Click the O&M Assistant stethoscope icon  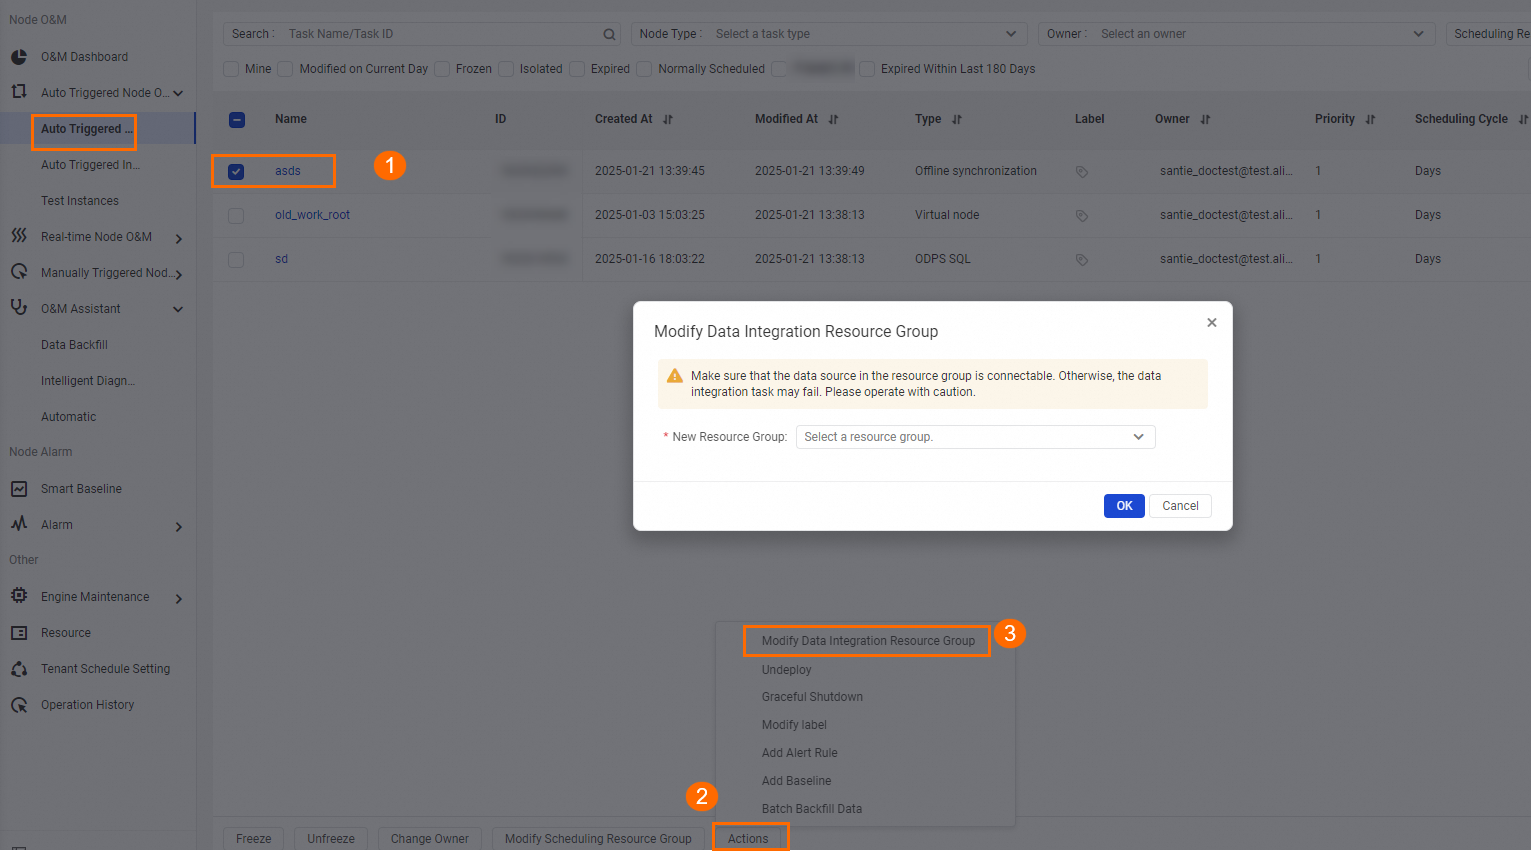coord(19,308)
